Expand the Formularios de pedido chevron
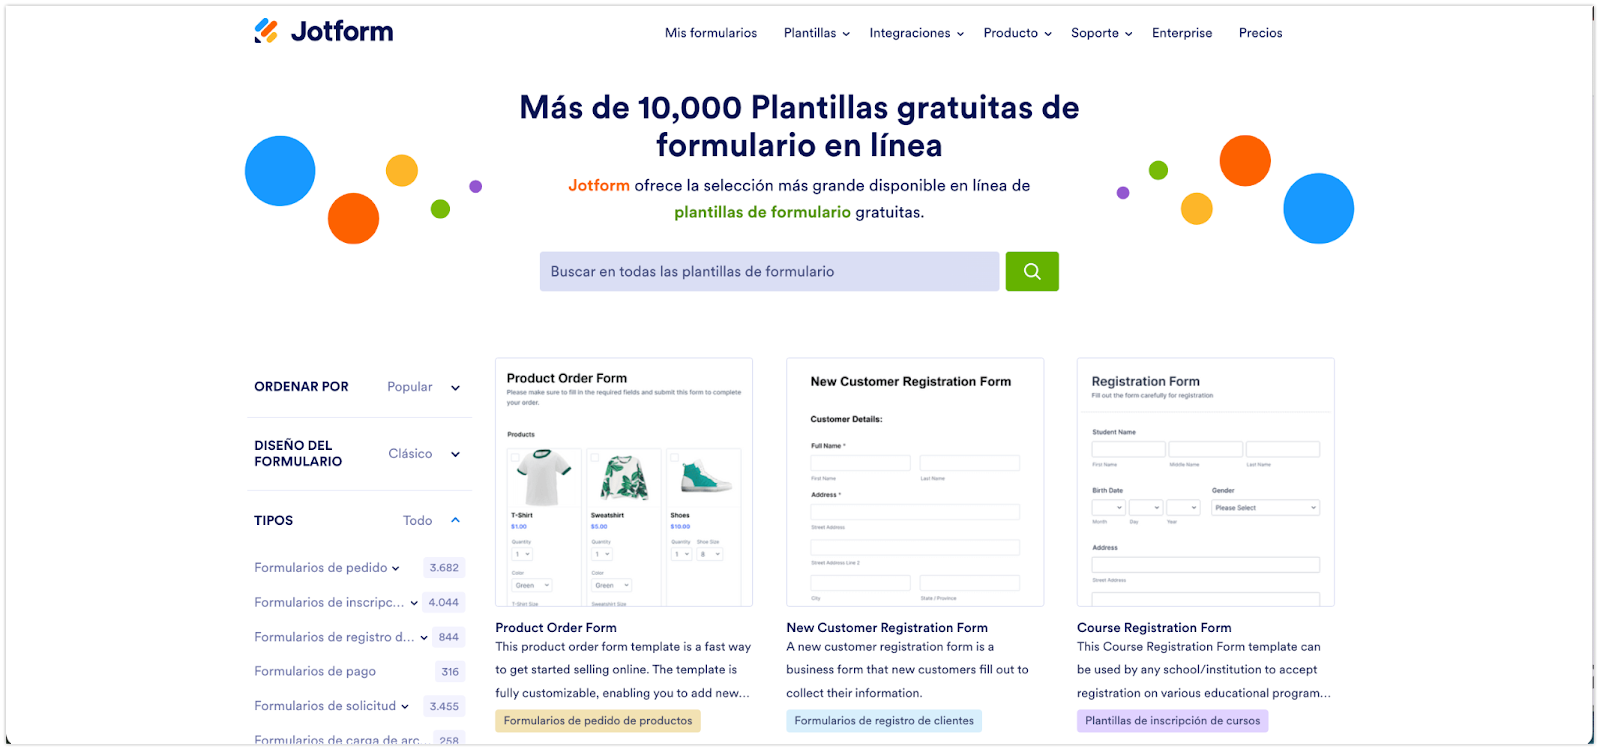 396,569
